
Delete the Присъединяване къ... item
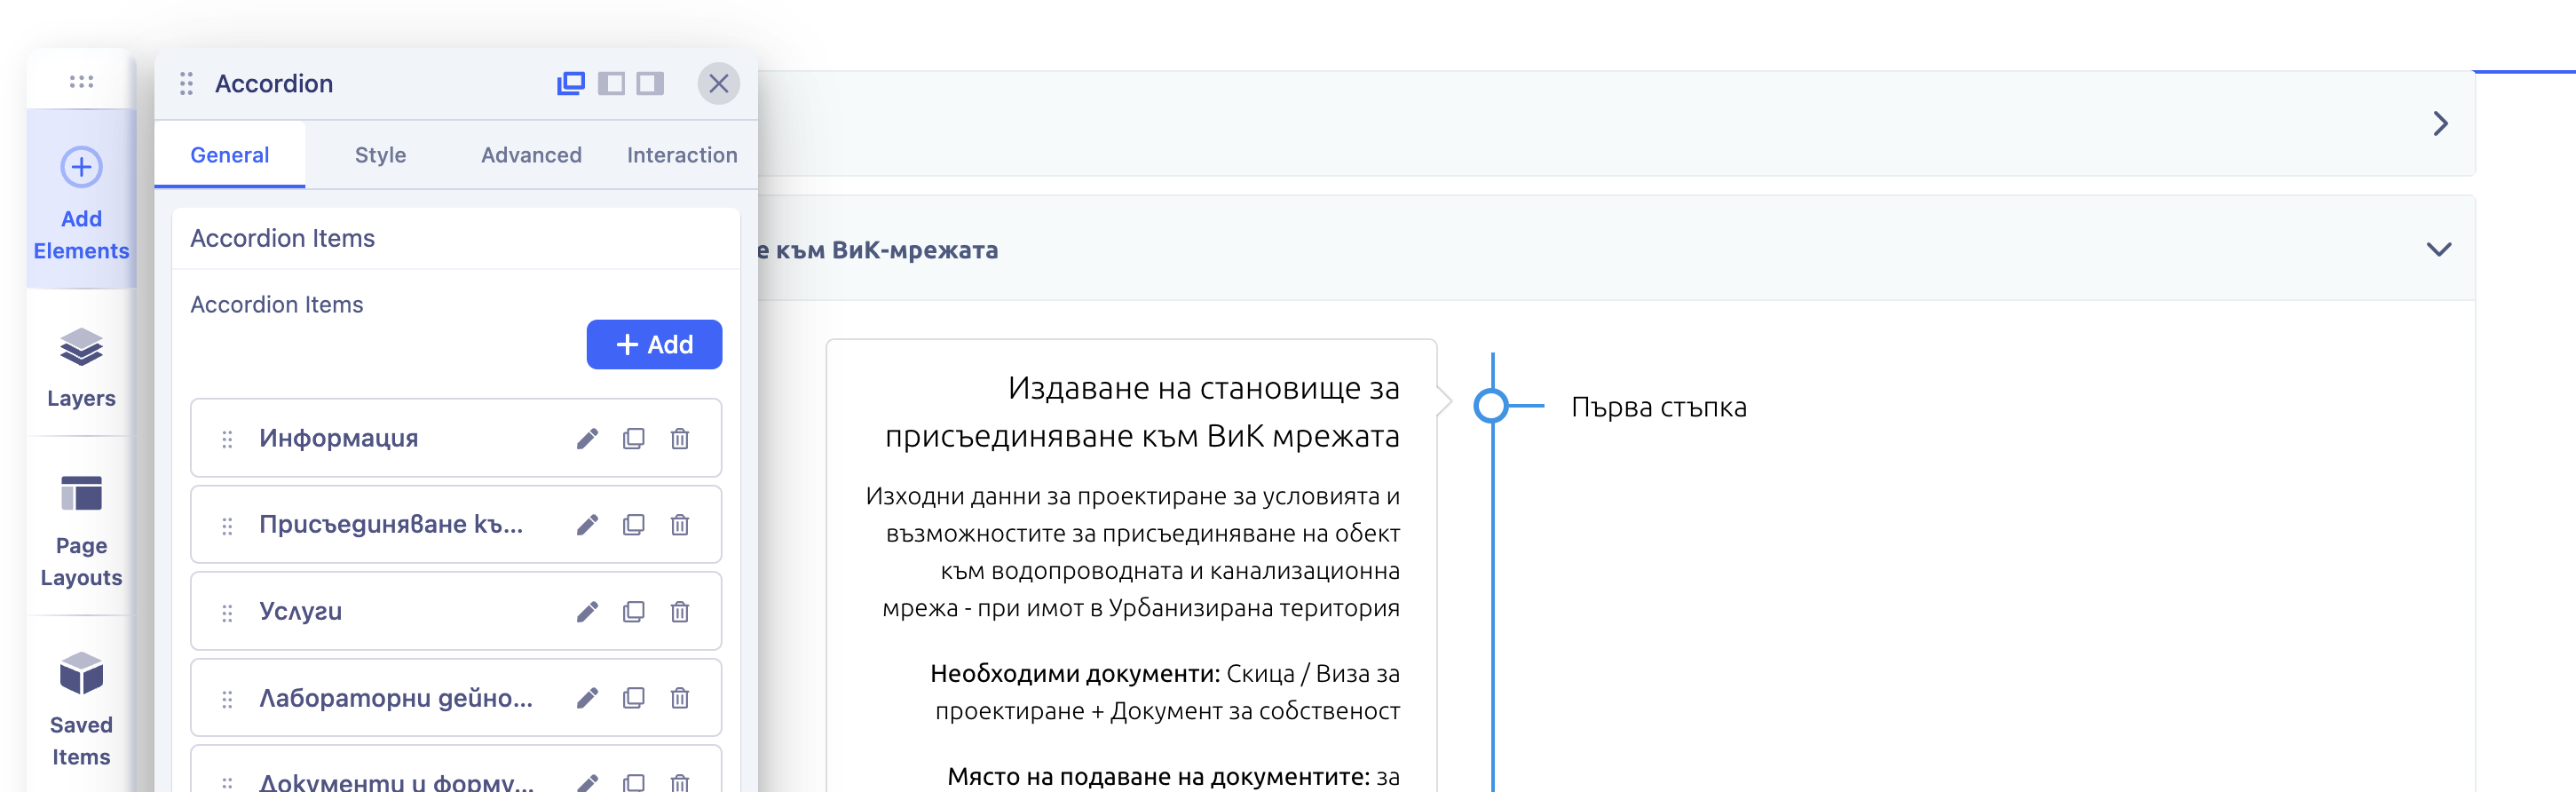pos(680,525)
